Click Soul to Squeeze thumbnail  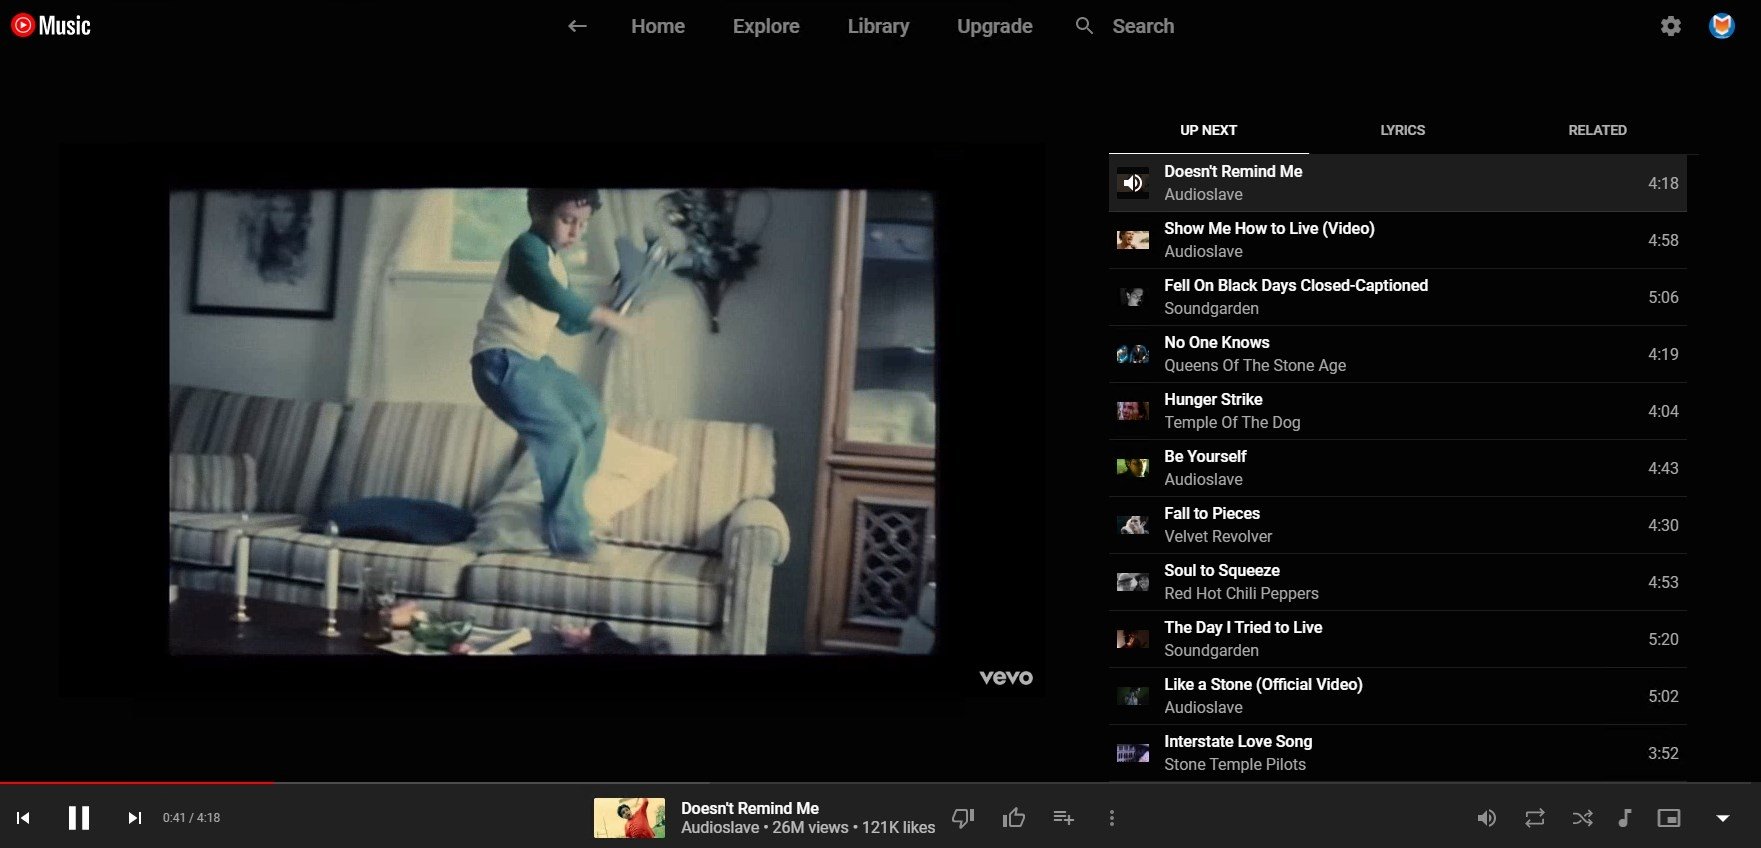1132,582
